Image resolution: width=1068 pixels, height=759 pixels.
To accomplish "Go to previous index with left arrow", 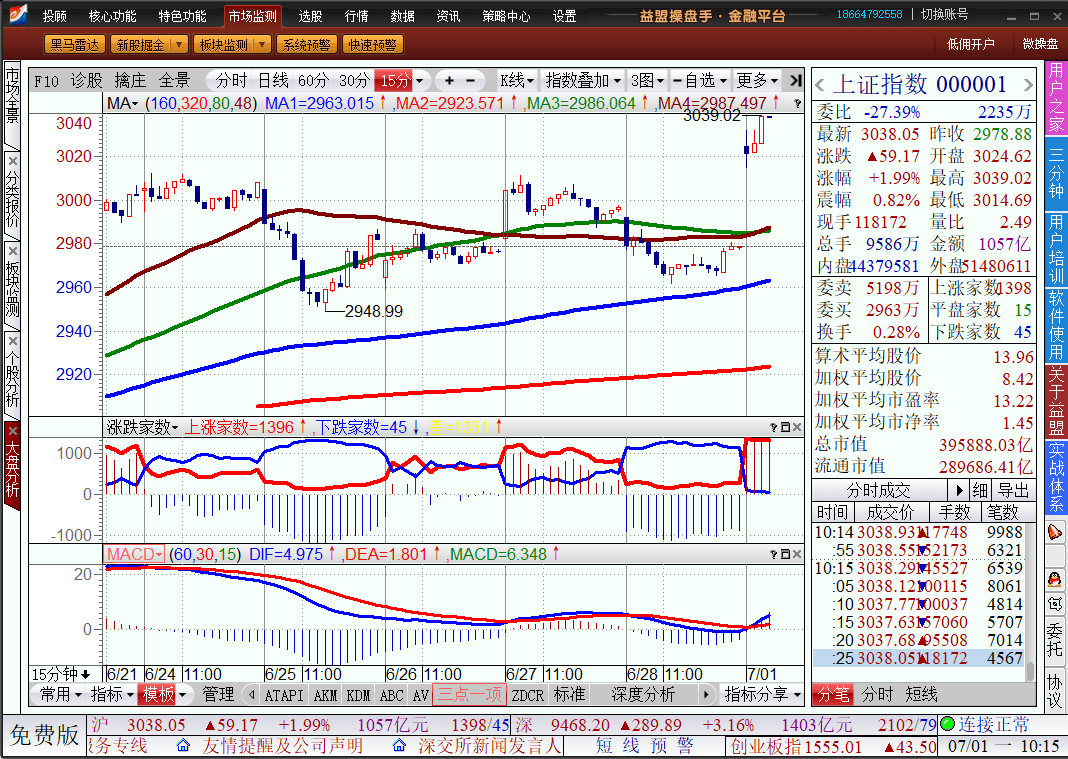I will [x=820, y=85].
